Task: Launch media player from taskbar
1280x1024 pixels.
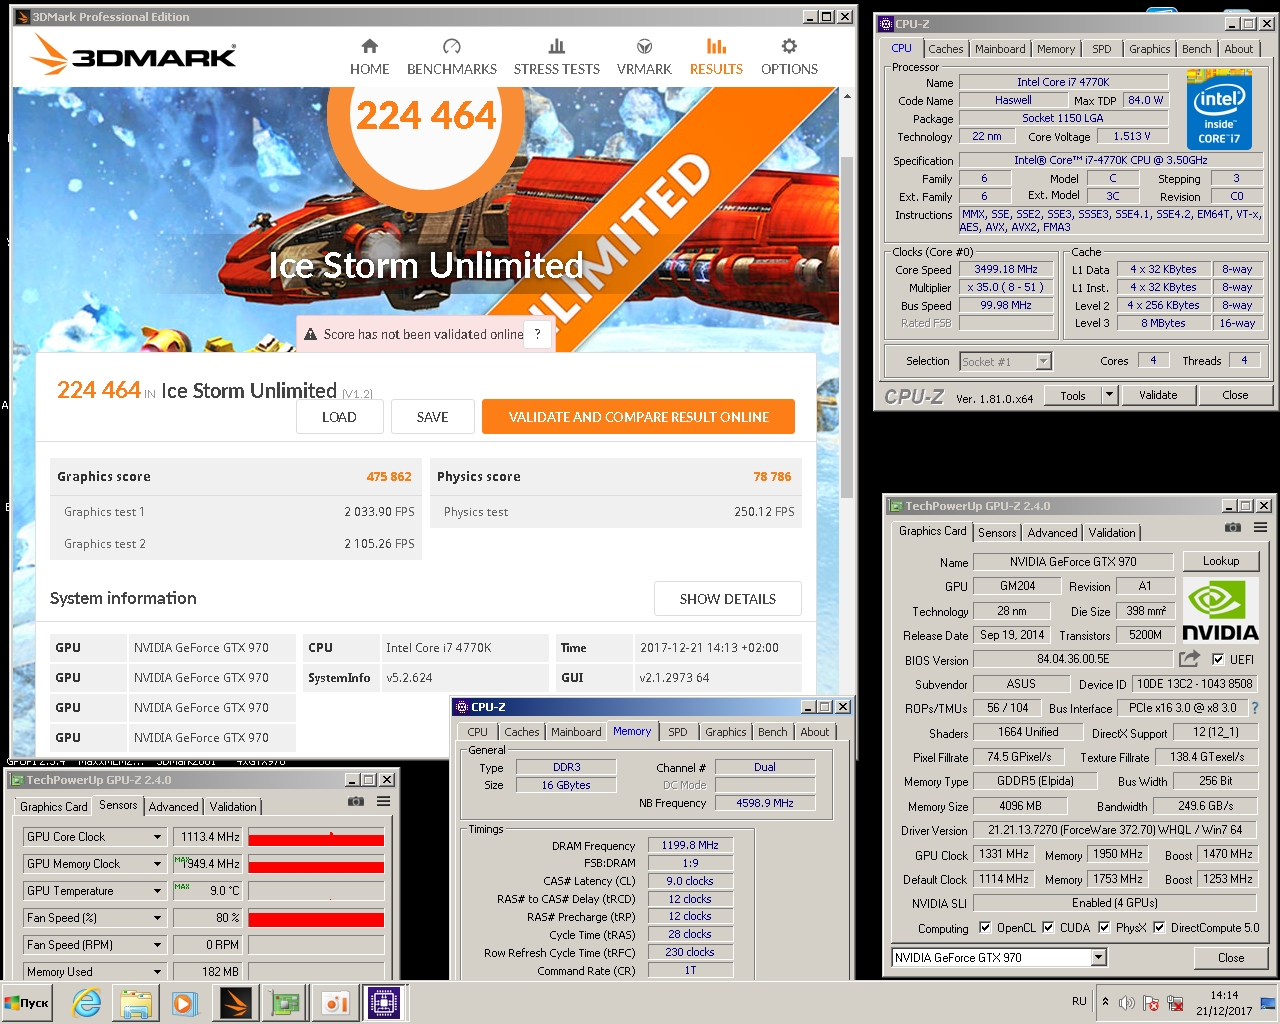Action: (184, 1002)
